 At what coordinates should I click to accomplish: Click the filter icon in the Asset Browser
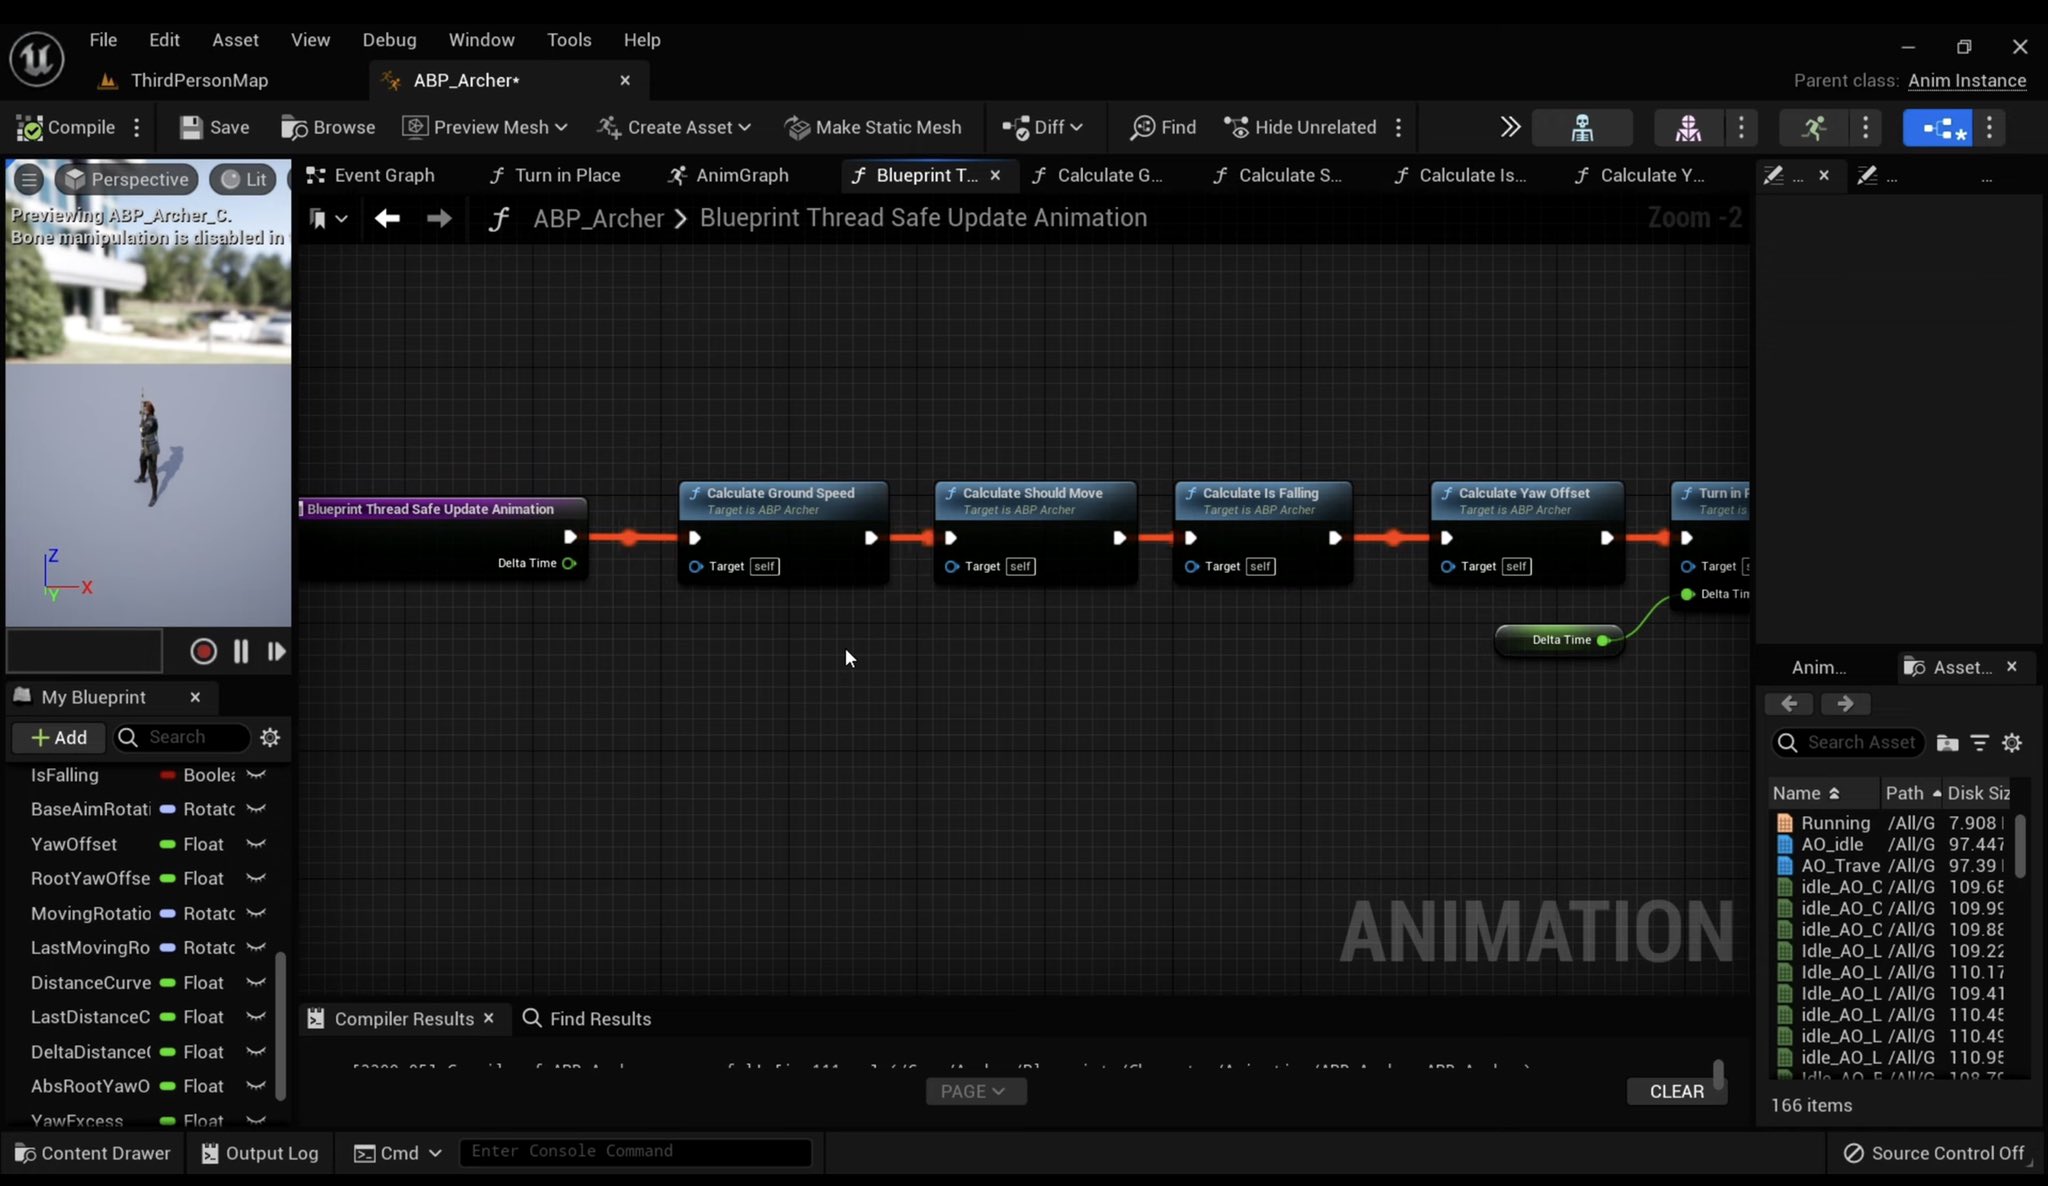pyautogui.click(x=1980, y=743)
